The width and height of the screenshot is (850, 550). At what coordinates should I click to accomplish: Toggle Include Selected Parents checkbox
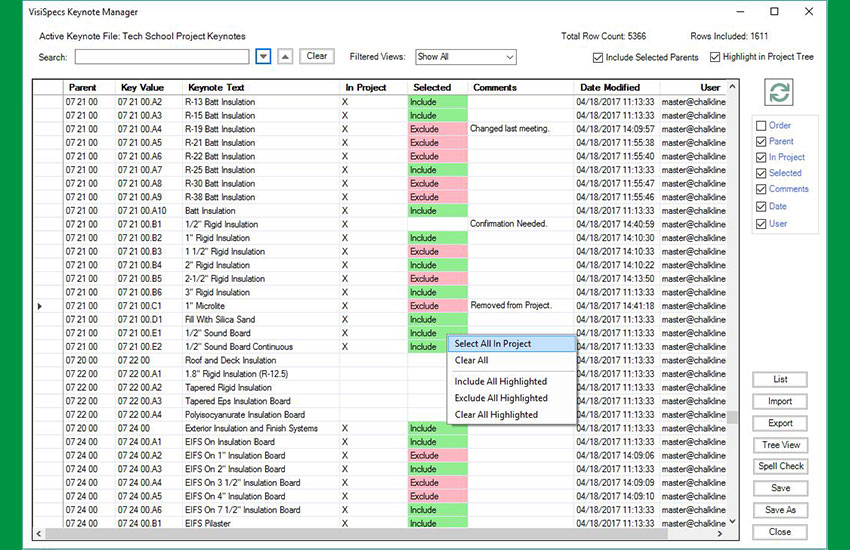598,58
